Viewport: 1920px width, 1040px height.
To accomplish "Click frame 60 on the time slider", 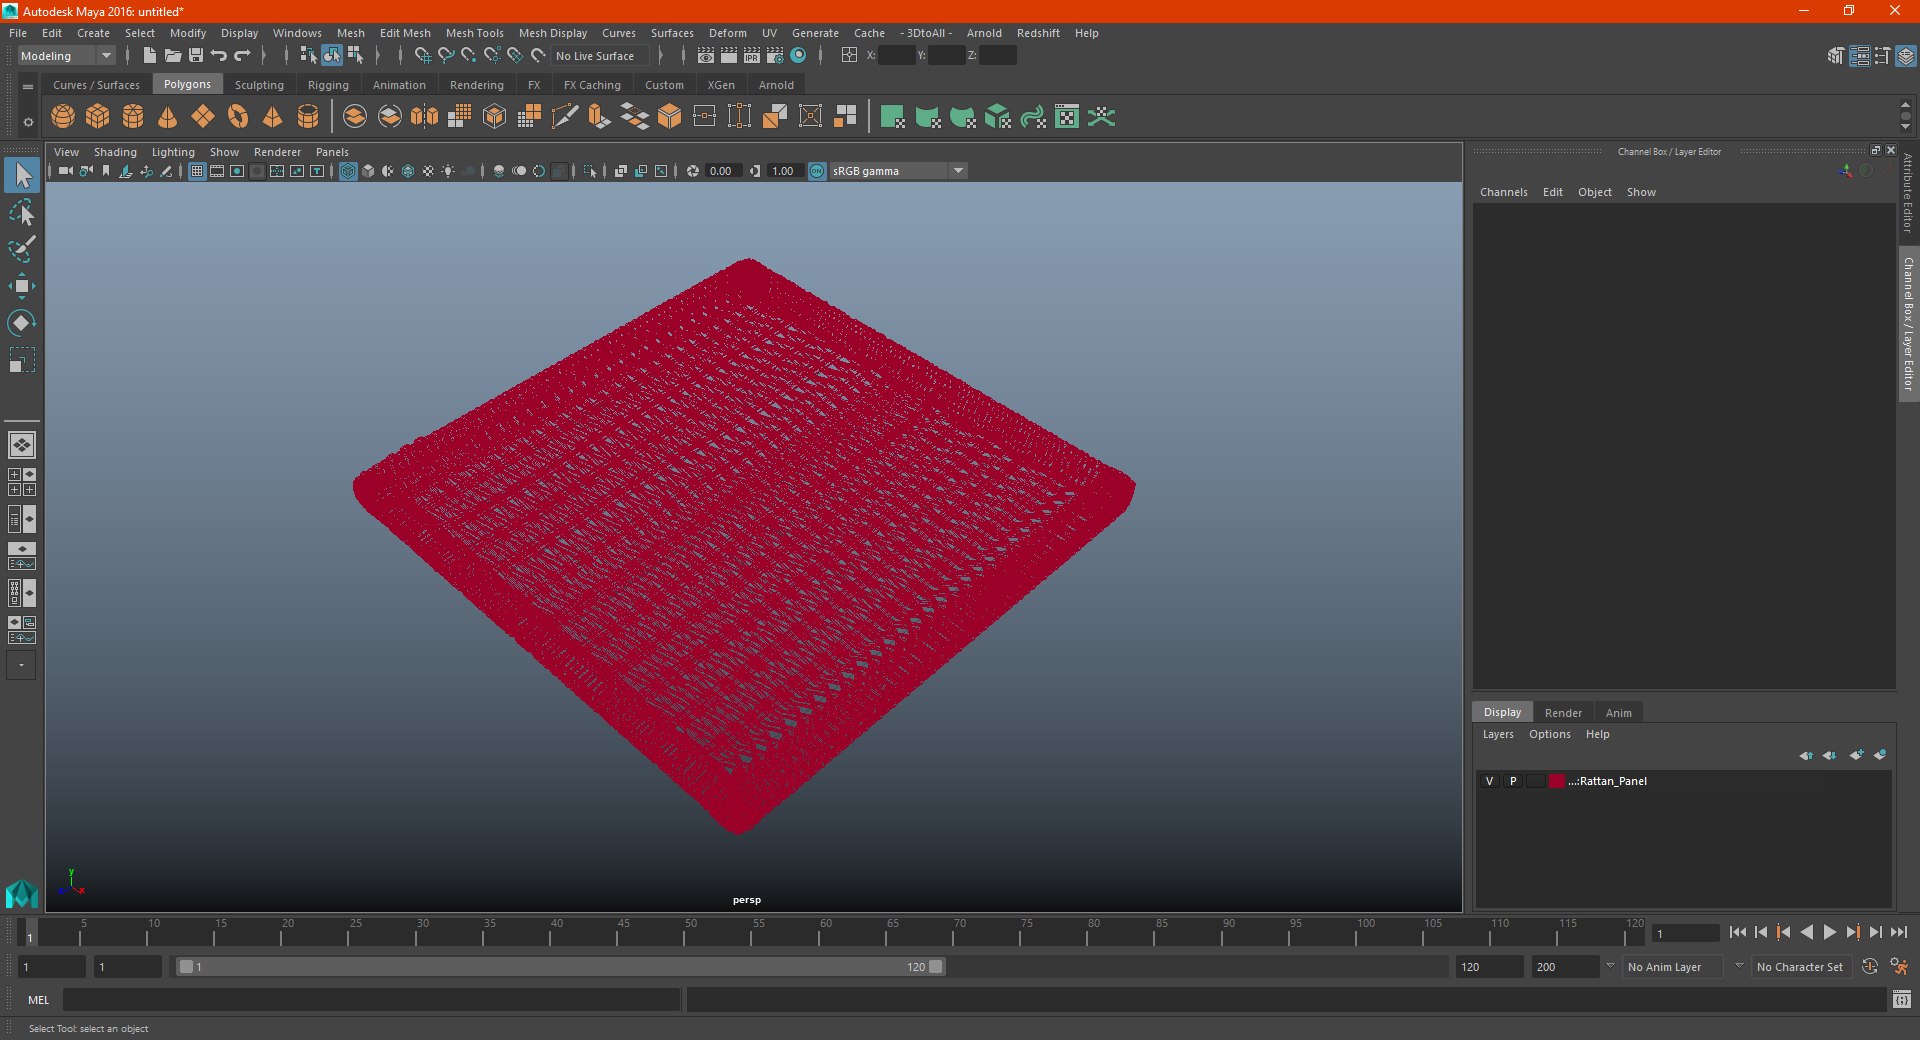I will click(819, 933).
